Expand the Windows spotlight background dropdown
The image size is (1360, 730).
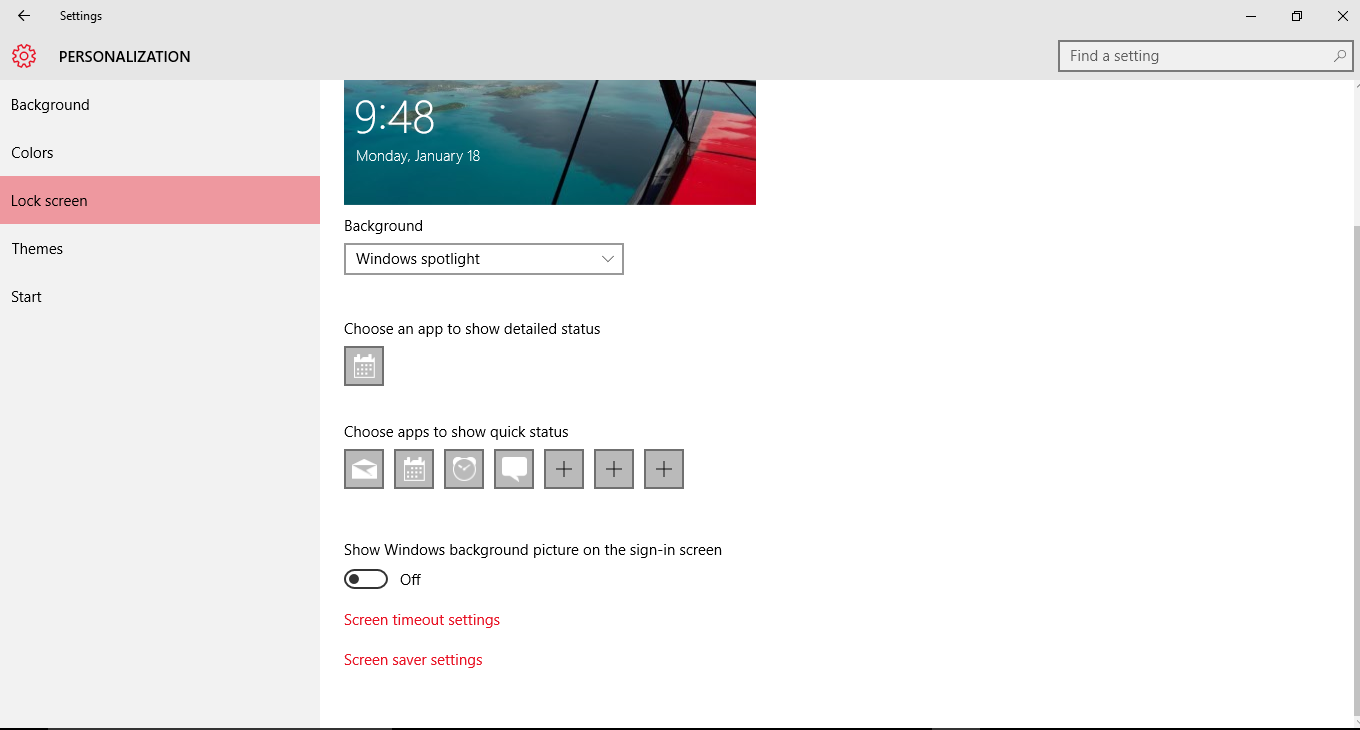click(x=484, y=259)
